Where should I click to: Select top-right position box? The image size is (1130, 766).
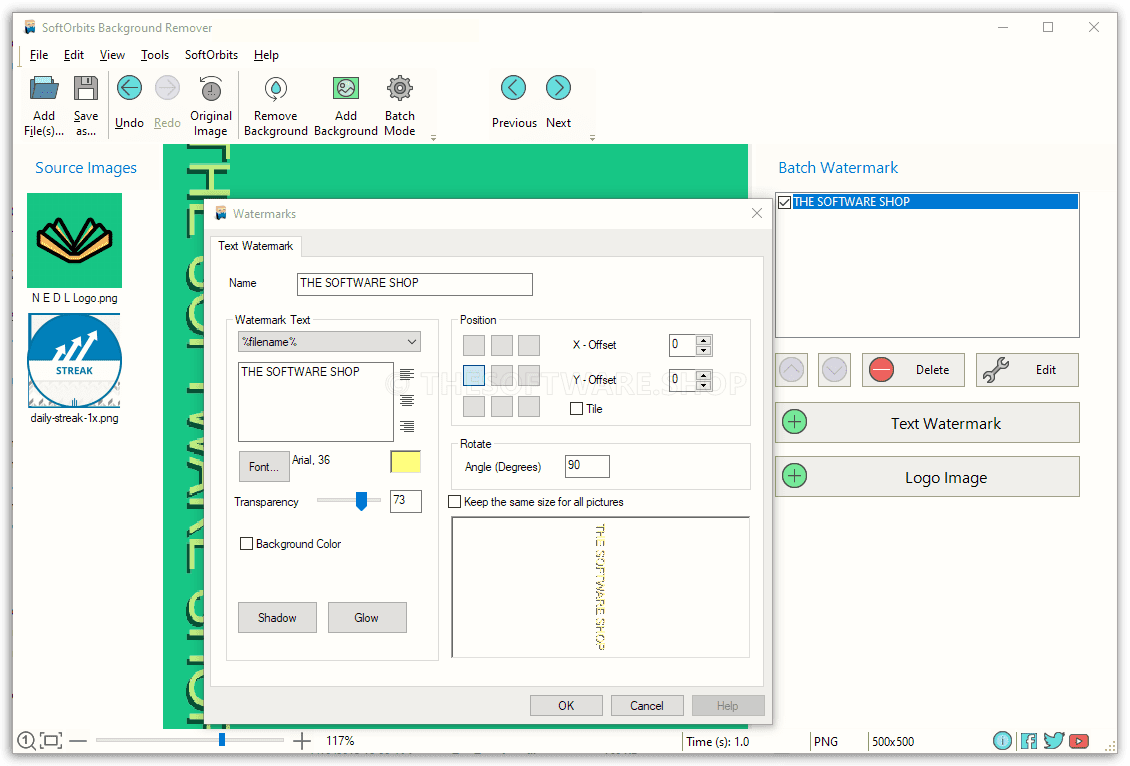point(529,345)
